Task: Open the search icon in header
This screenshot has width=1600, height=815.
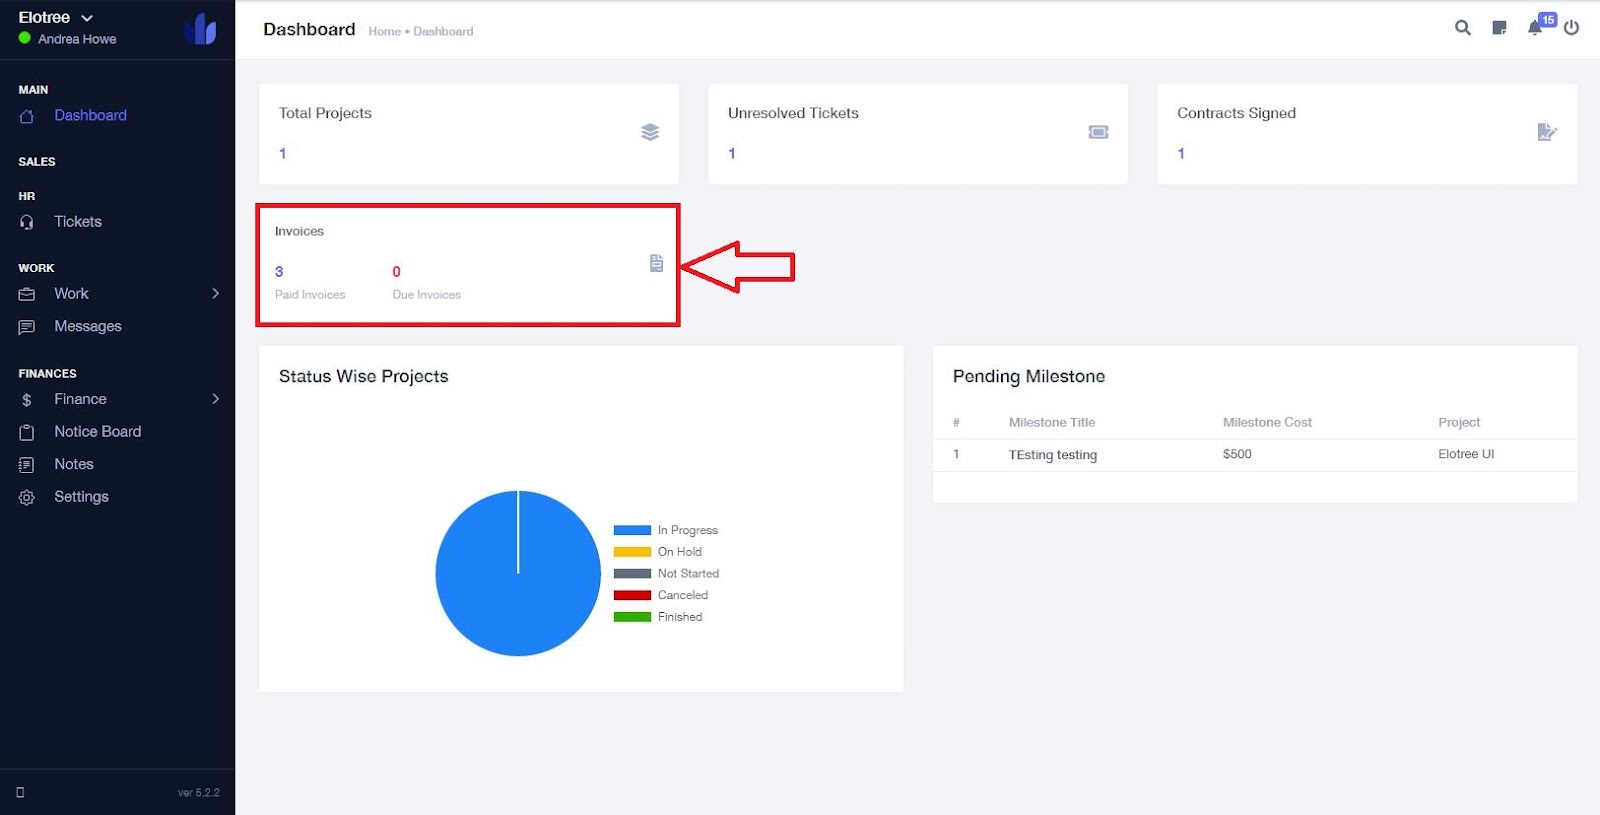Action: point(1462,28)
